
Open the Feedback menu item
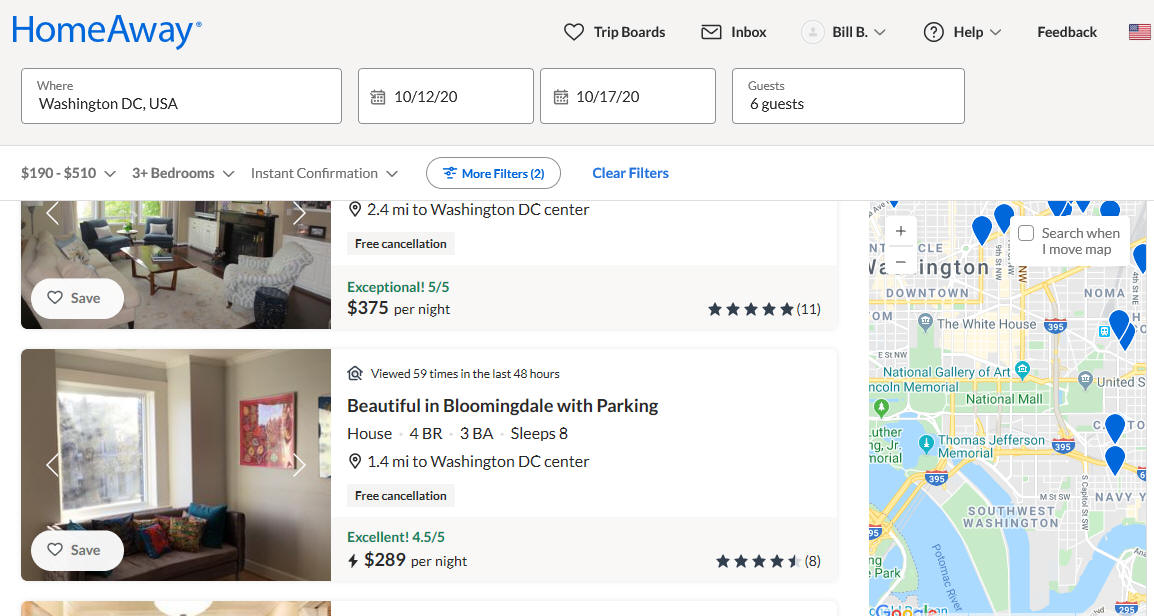[x=1066, y=32]
